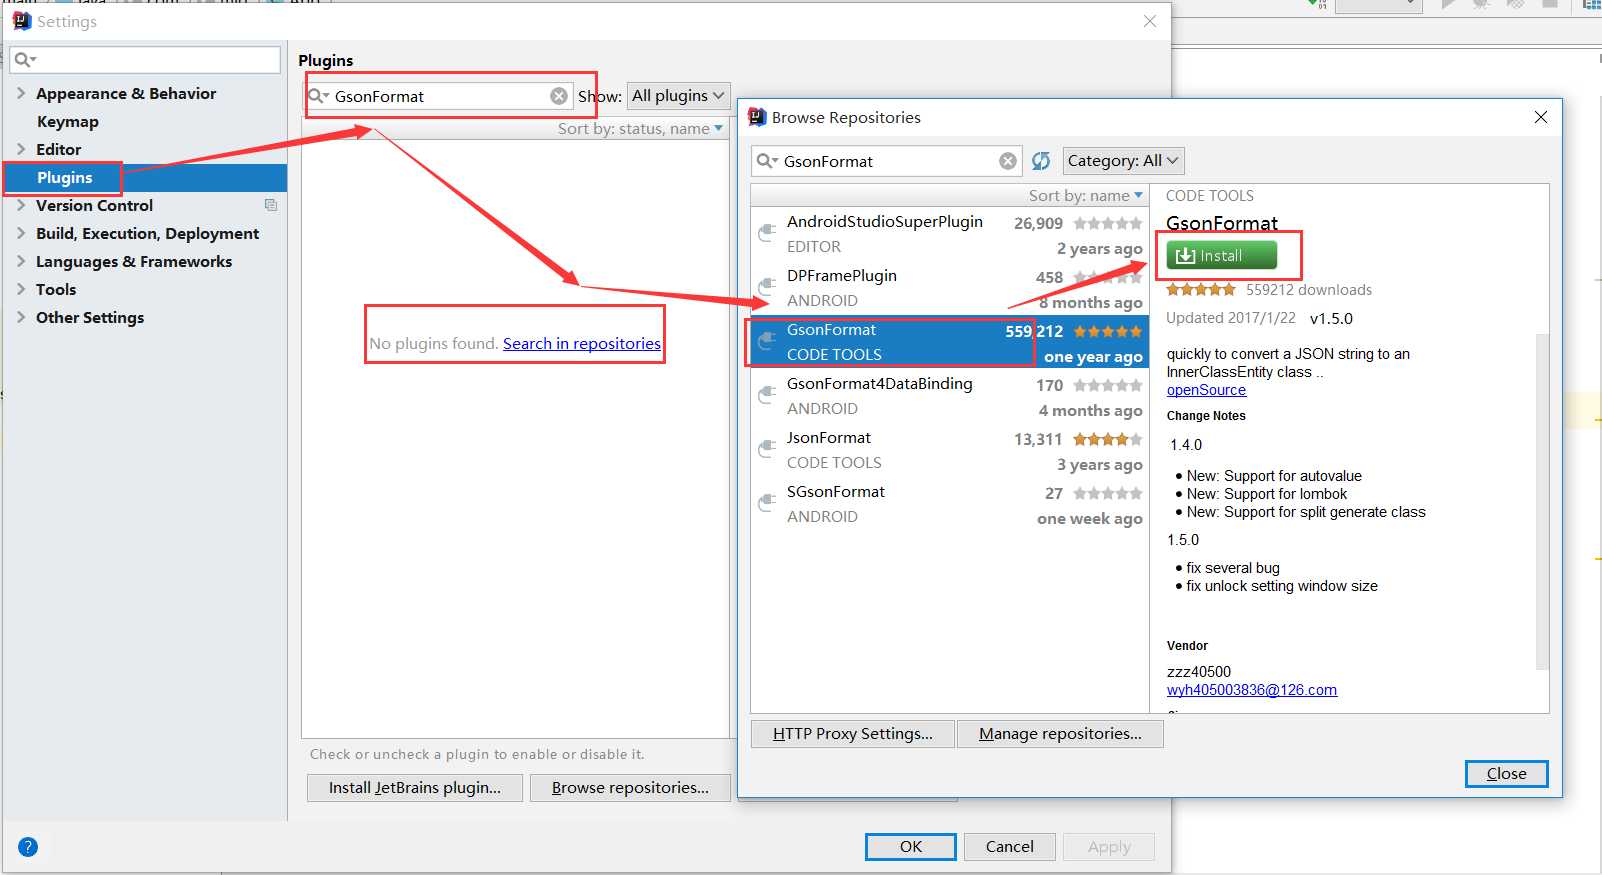Image resolution: width=1602 pixels, height=875 pixels.
Task: Click the SGsonFormat plugin icon
Action: tap(767, 503)
